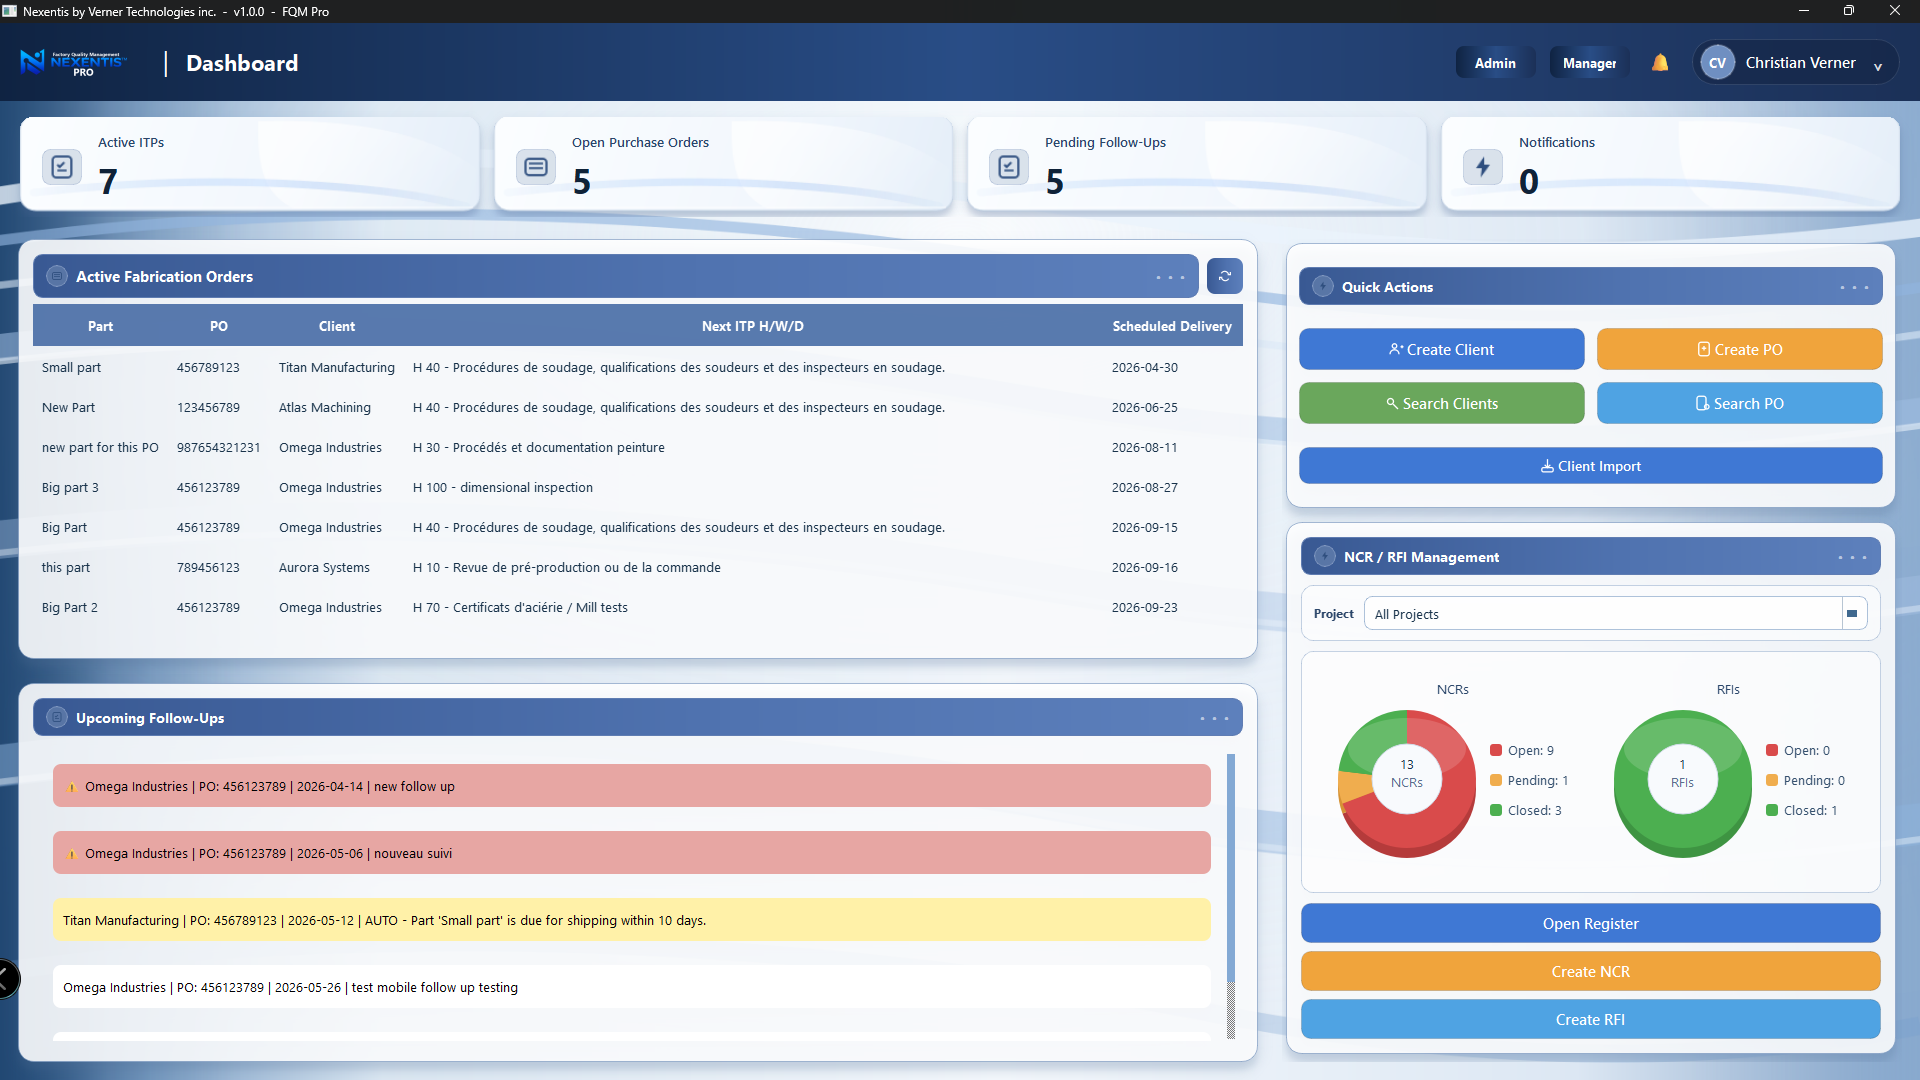Open the Titan Manufacturing AUTO follow-up entry

(632, 920)
